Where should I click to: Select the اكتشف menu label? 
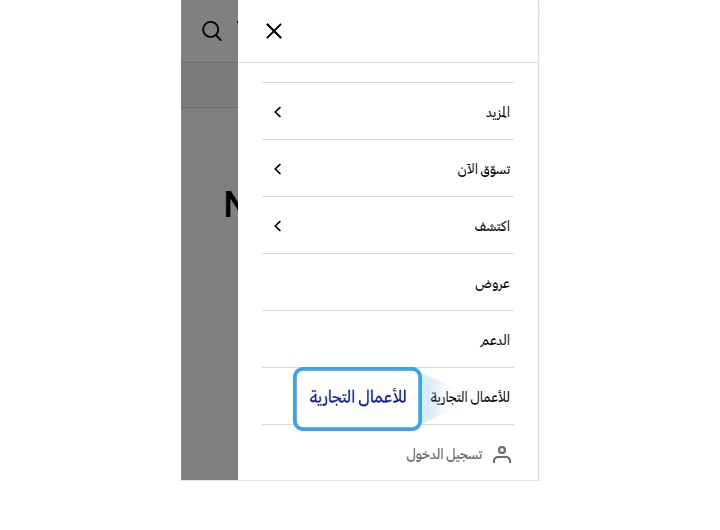[492, 226]
